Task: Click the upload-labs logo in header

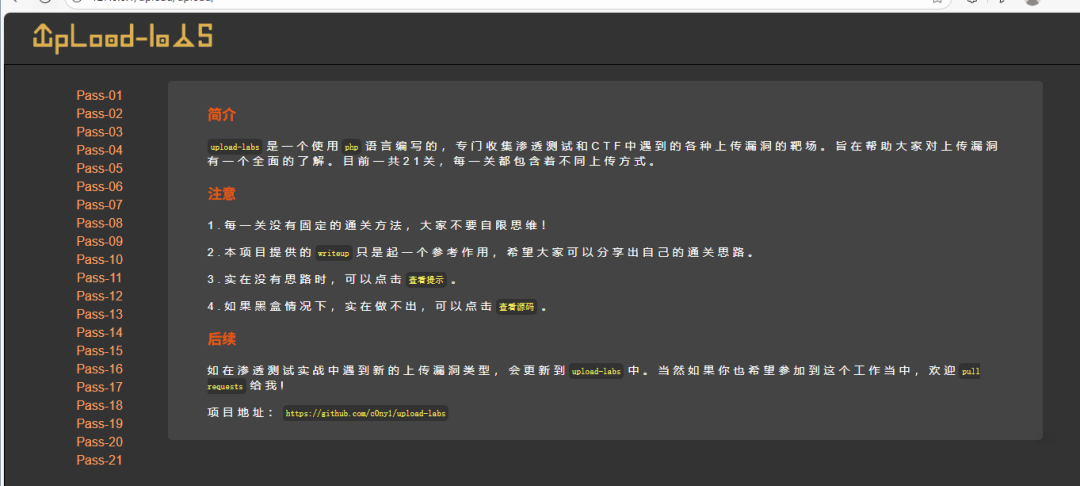Action: 122,37
